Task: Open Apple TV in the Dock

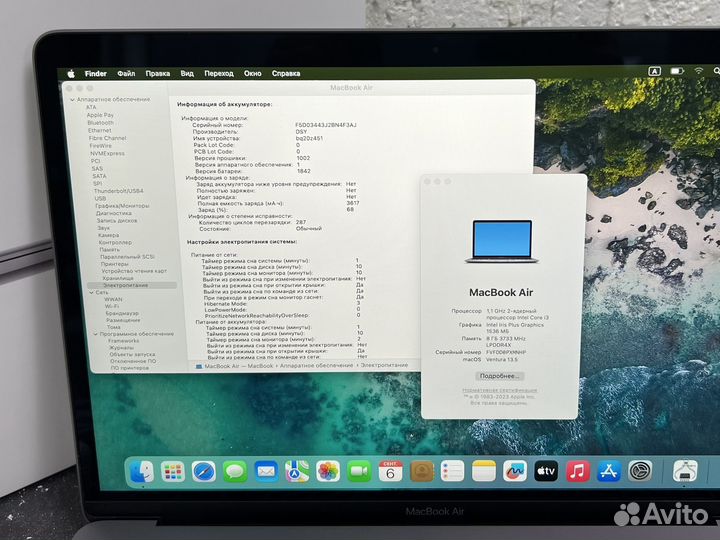Action: (x=546, y=472)
